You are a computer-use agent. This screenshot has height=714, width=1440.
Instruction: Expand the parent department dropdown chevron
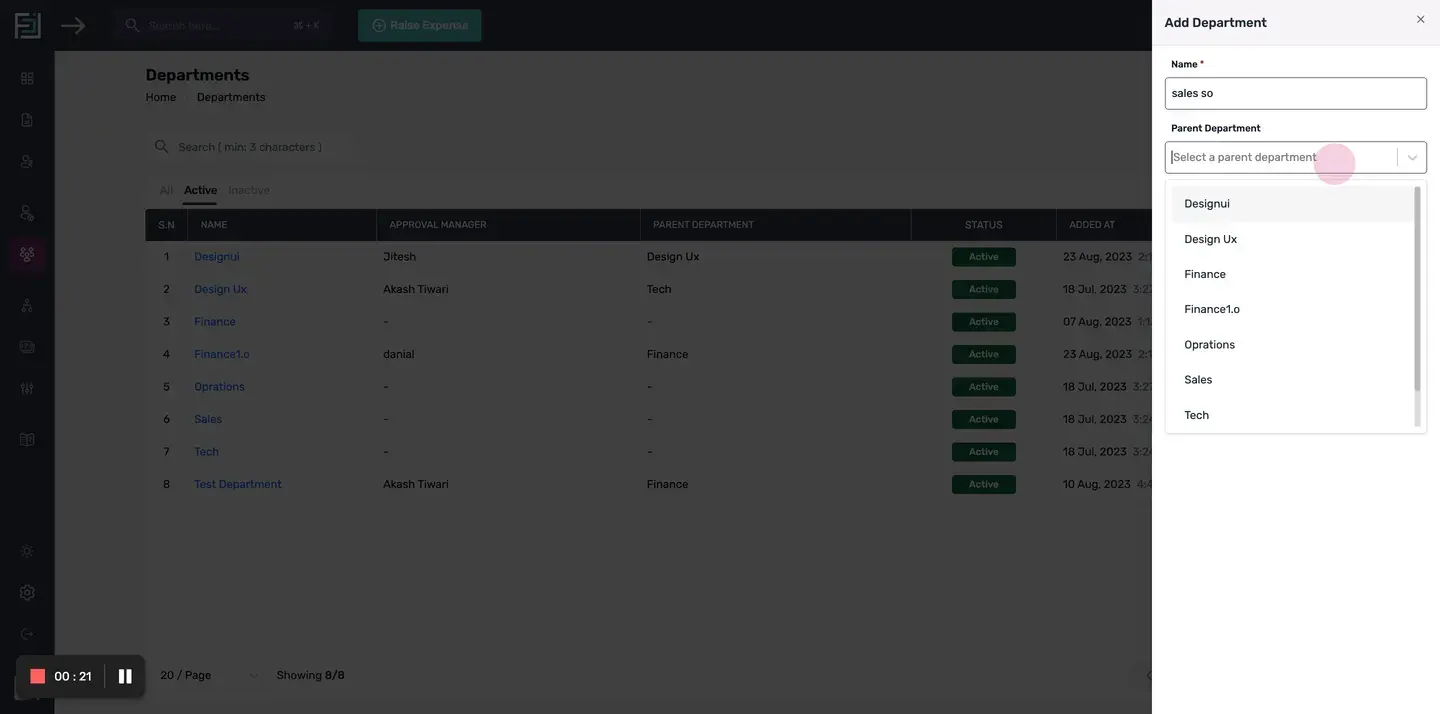tap(1412, 158)
